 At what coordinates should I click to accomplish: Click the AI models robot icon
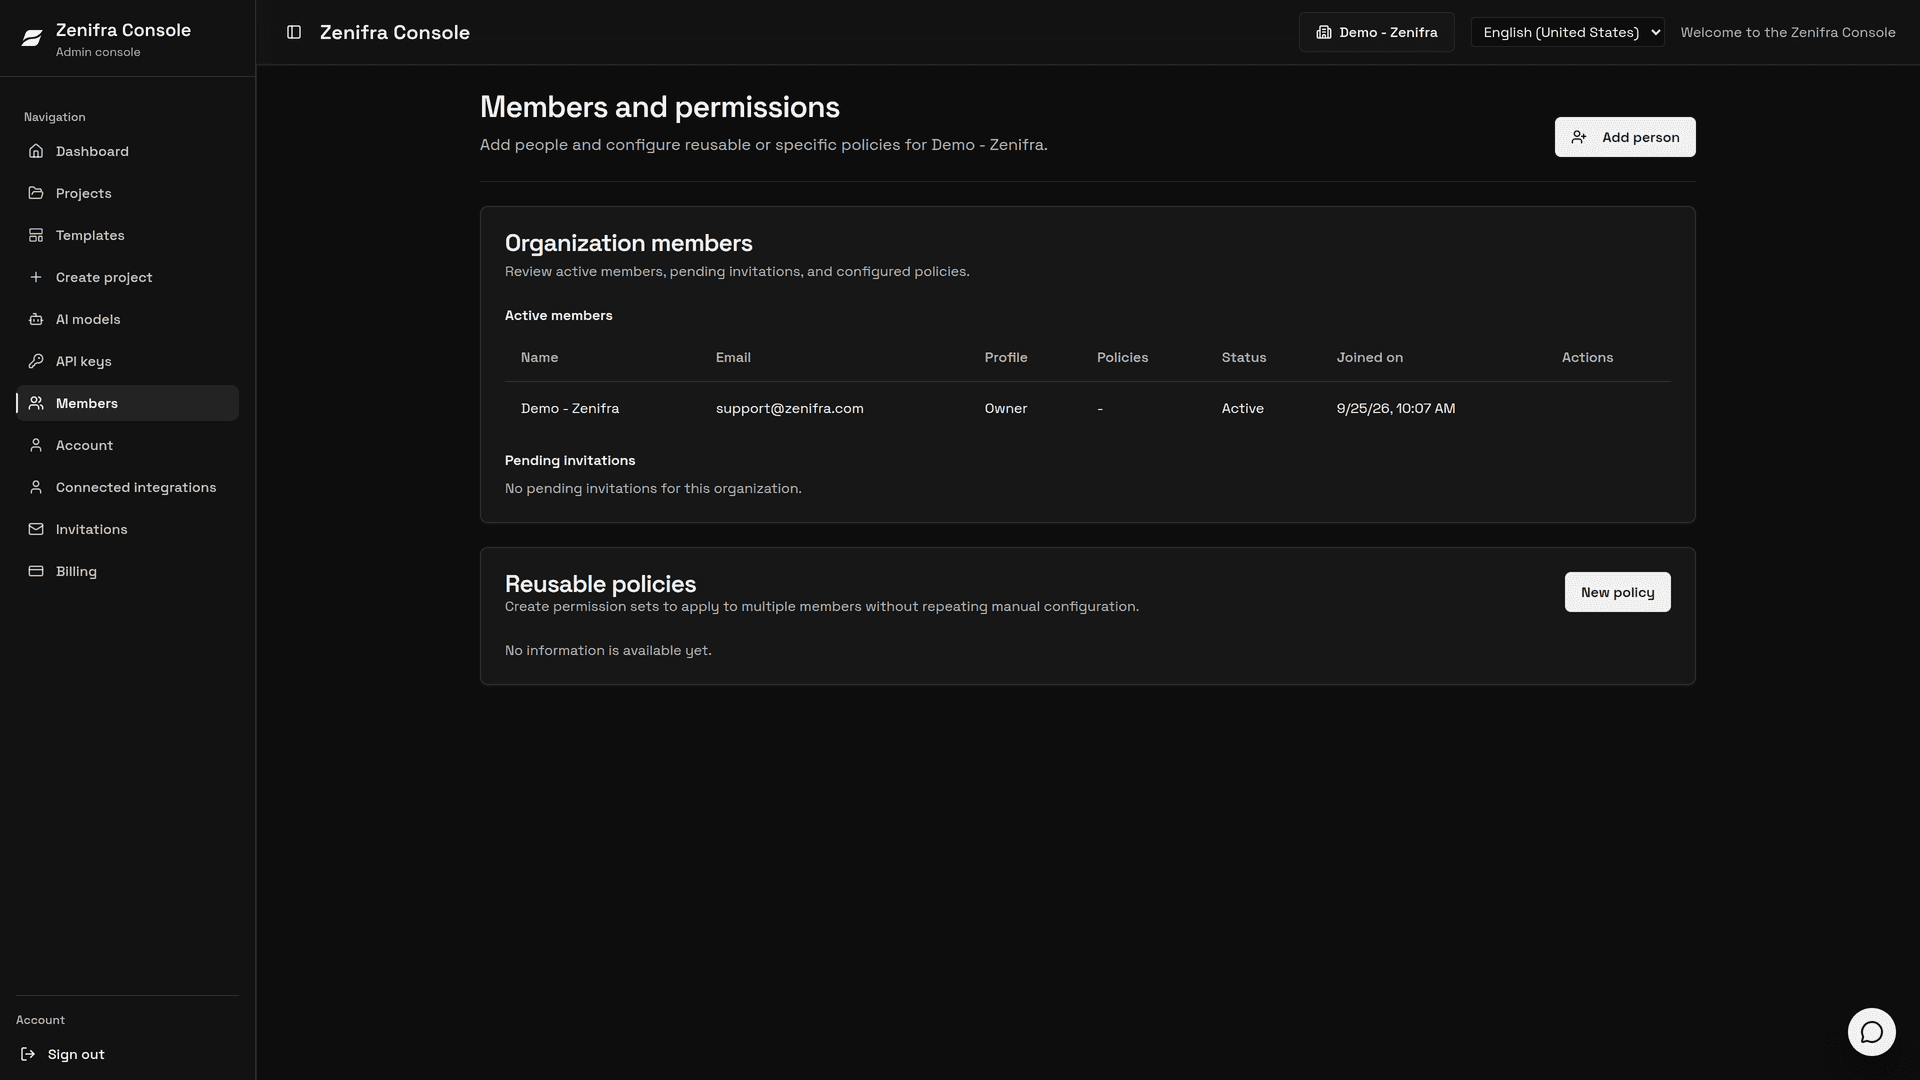click(36, 319)
